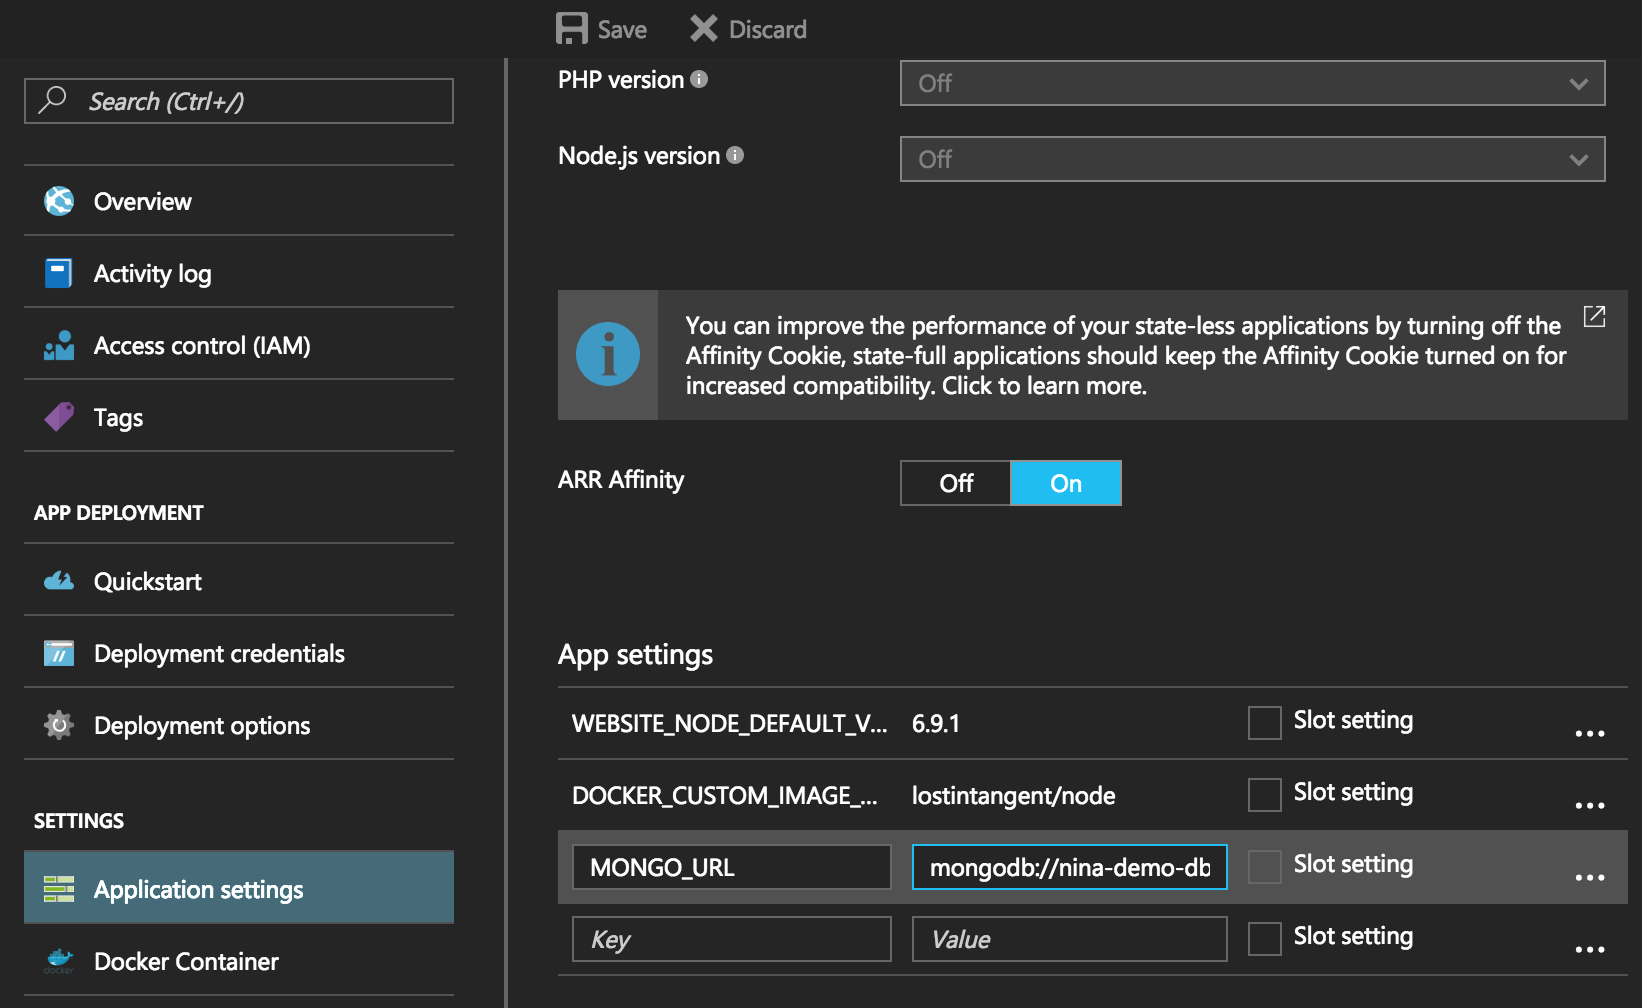Image resolution: width=1642 pixels, height=1008 pixels.
Task: Open the Quickstart page
Action: (x=147, y=581)
